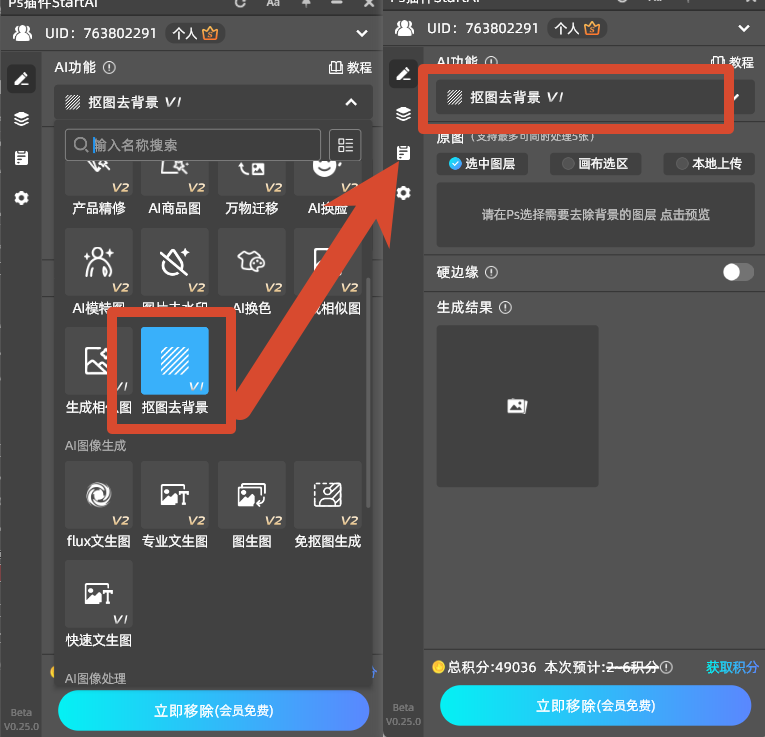Open settings gear in left panel sidebar
The height and width of the screenshot is (737, 765).
21,198
